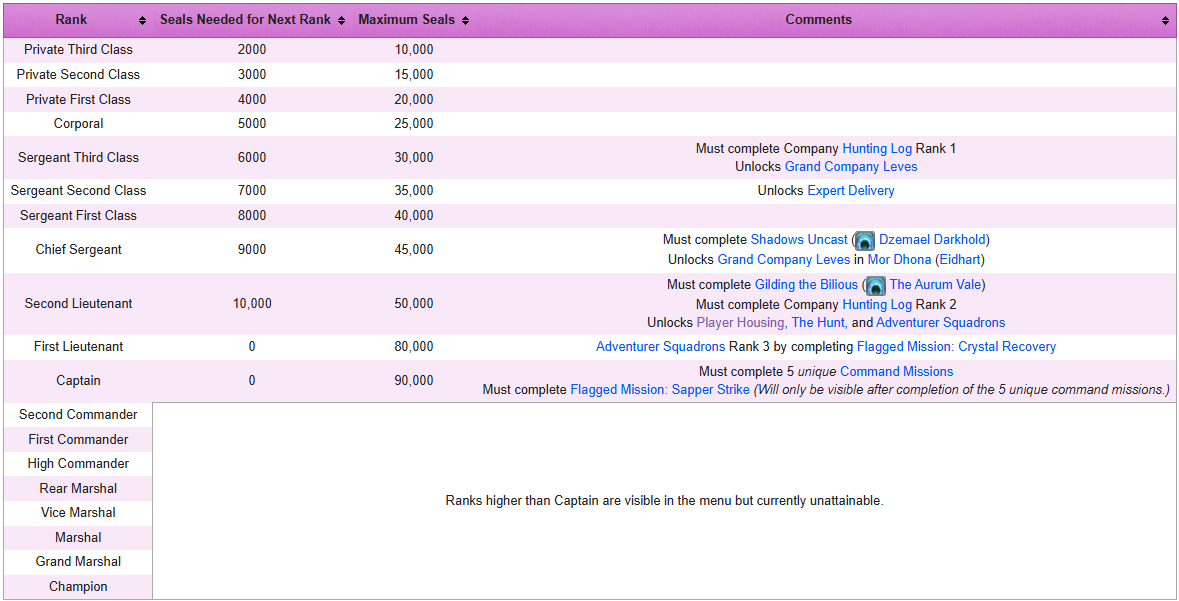Click the 15,000 maximum seals value
The height and width of the screenshot is (601, 1179).
pos(414,74)
